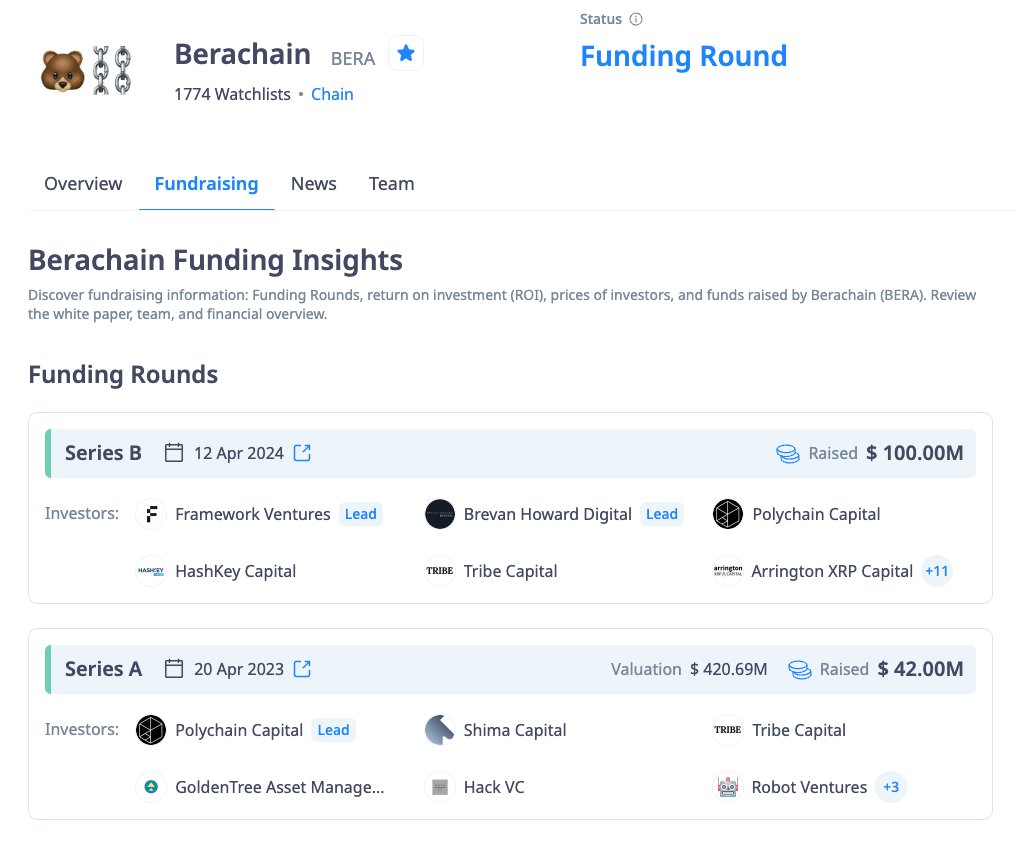Open Series B external link icon
Image resolution: width=1016 pixels, height=845 pixels.
[x=302, y=453]
